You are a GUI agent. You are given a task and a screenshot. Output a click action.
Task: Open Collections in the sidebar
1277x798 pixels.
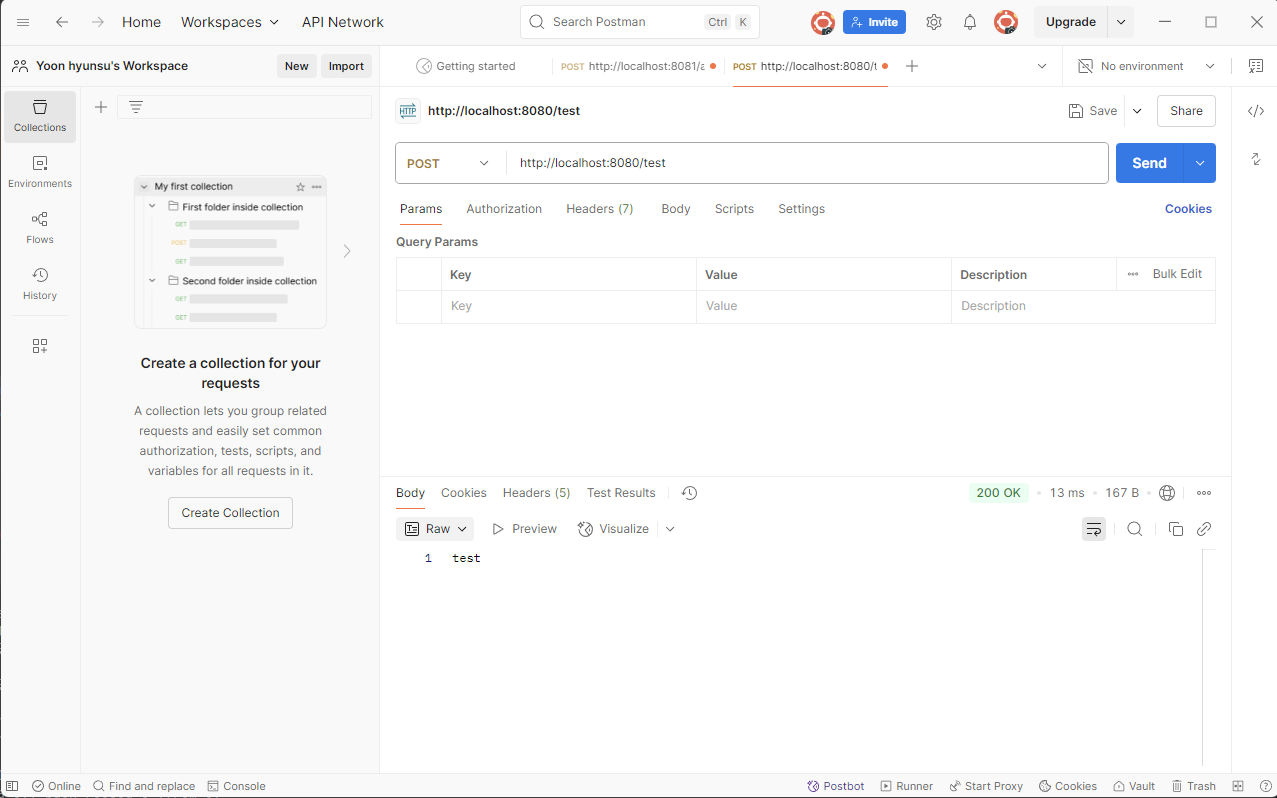coord(40,116)
